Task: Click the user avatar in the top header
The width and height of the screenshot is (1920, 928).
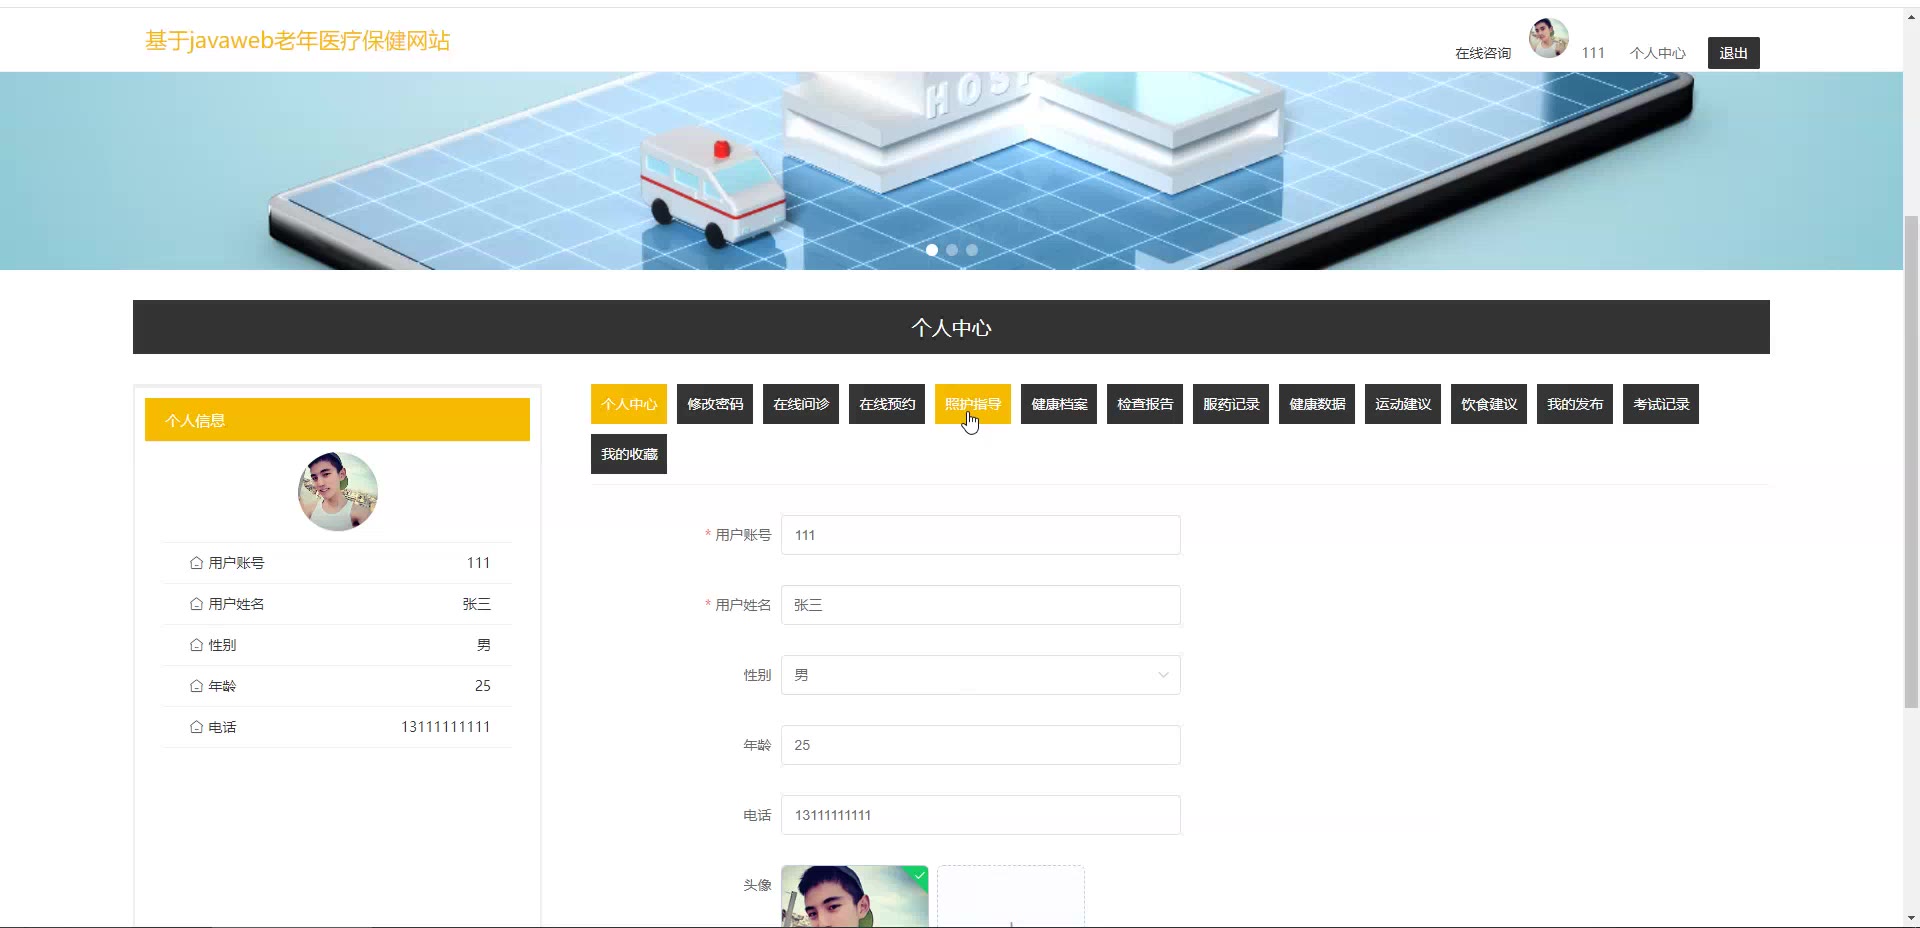Action: (1548, 39)
